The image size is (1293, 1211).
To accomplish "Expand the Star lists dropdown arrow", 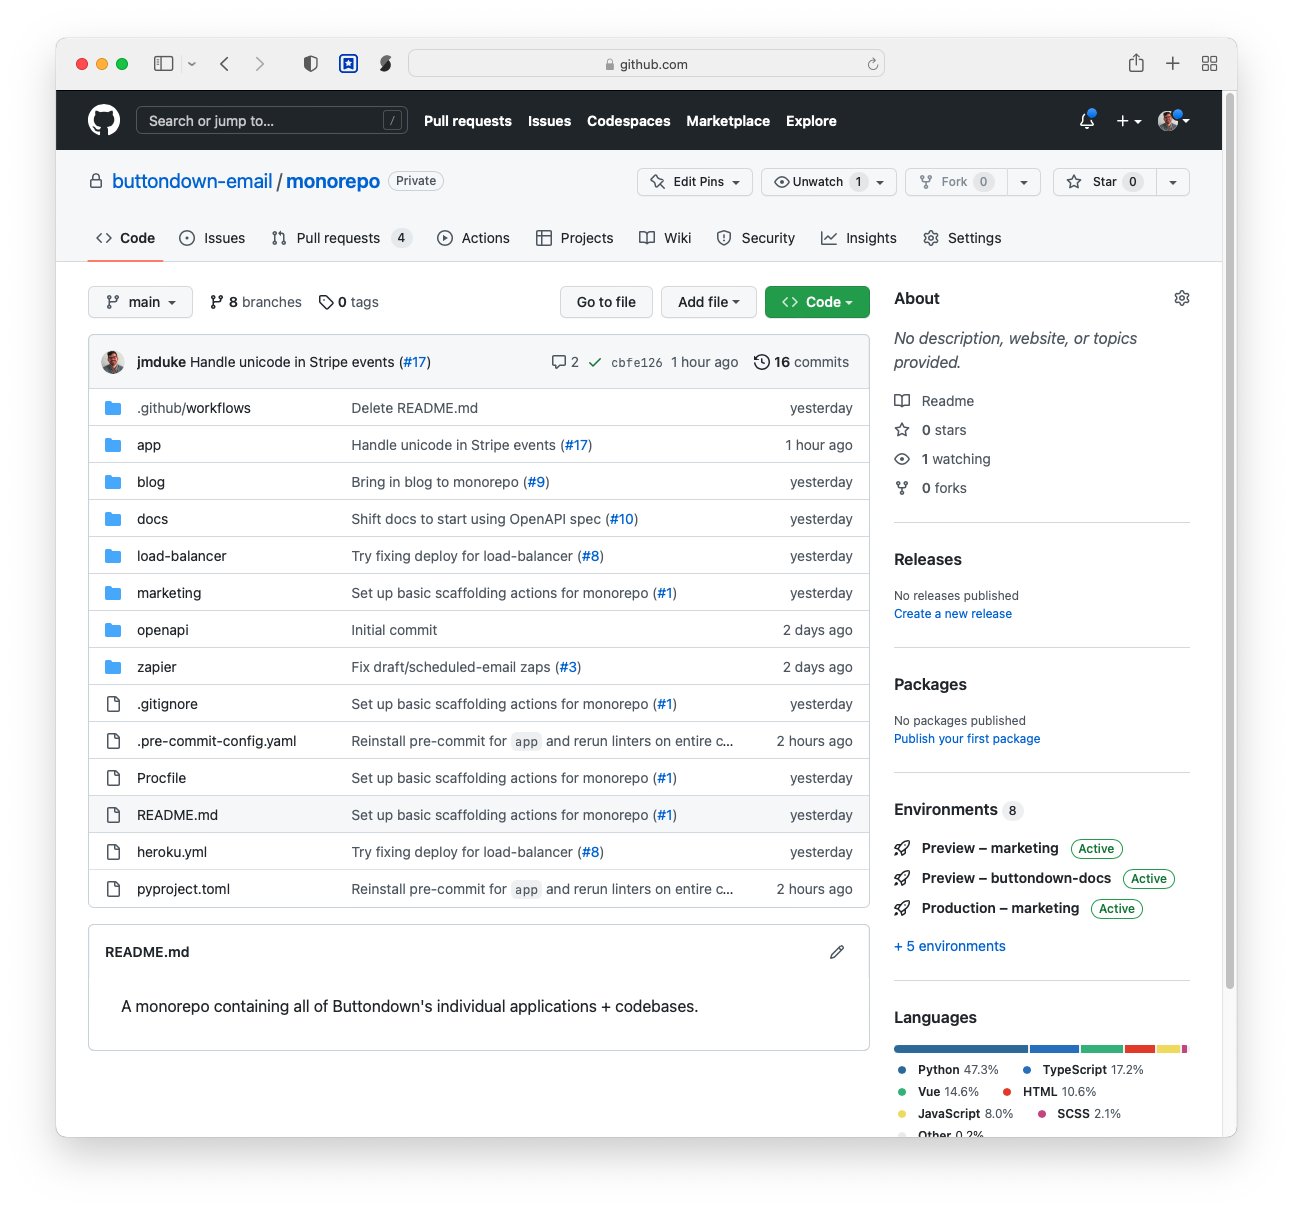I will click(x=1173, y=182).
